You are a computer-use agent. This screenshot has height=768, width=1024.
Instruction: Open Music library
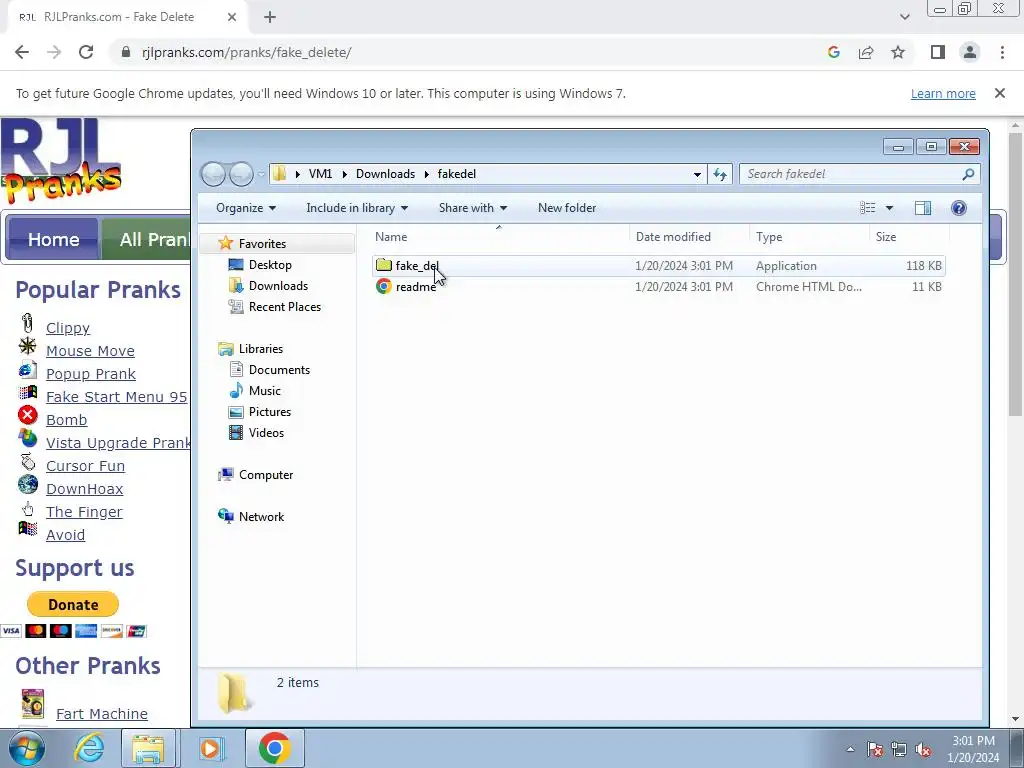[264, 391]
